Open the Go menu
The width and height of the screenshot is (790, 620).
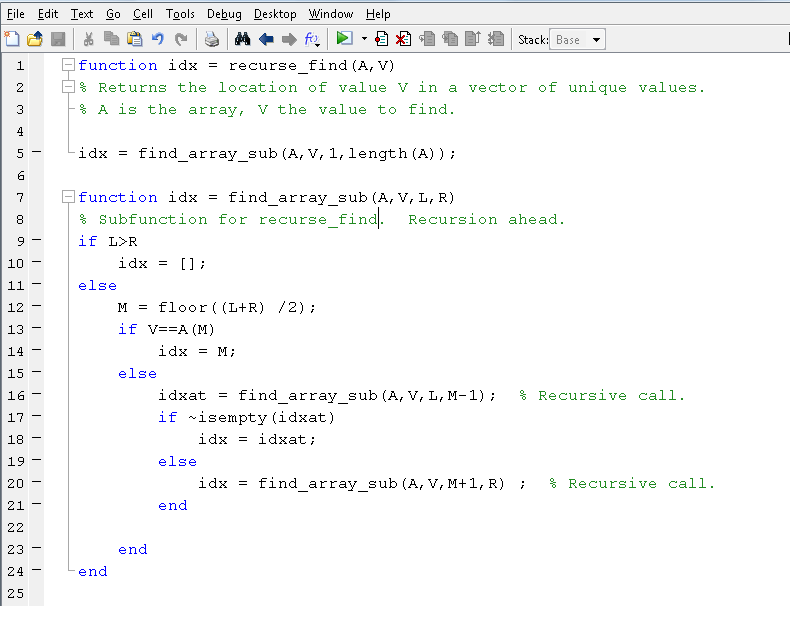tap(113, 14)
